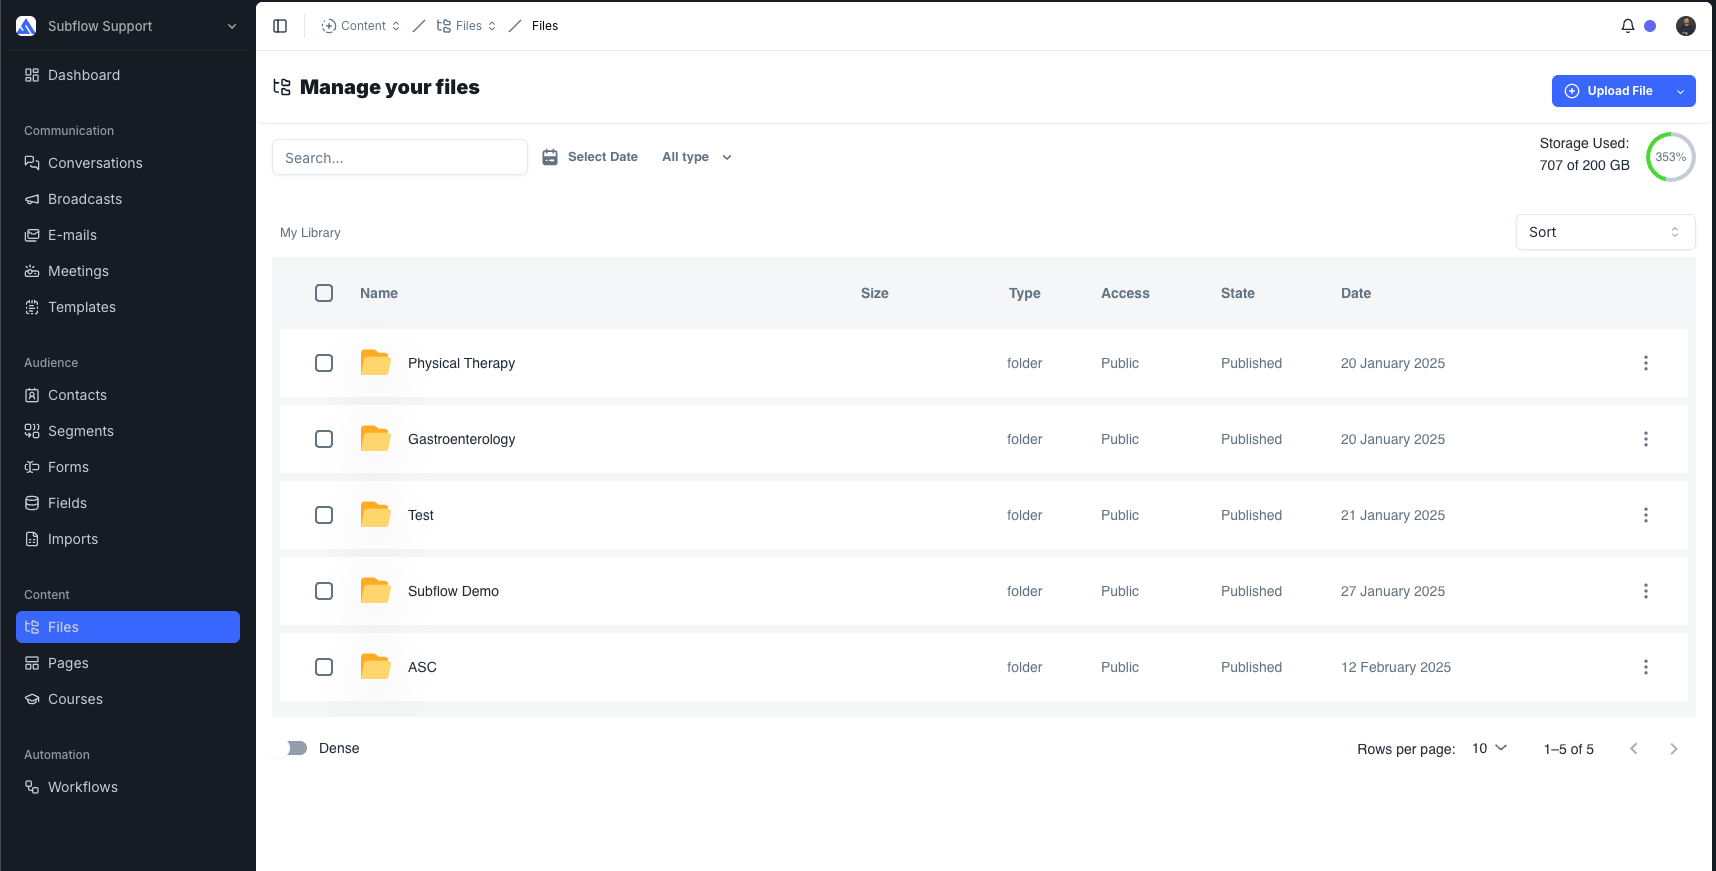Check the Test row checkbox
The height and width of the screenshot is (871, 1716).
(x=324, y=515)
